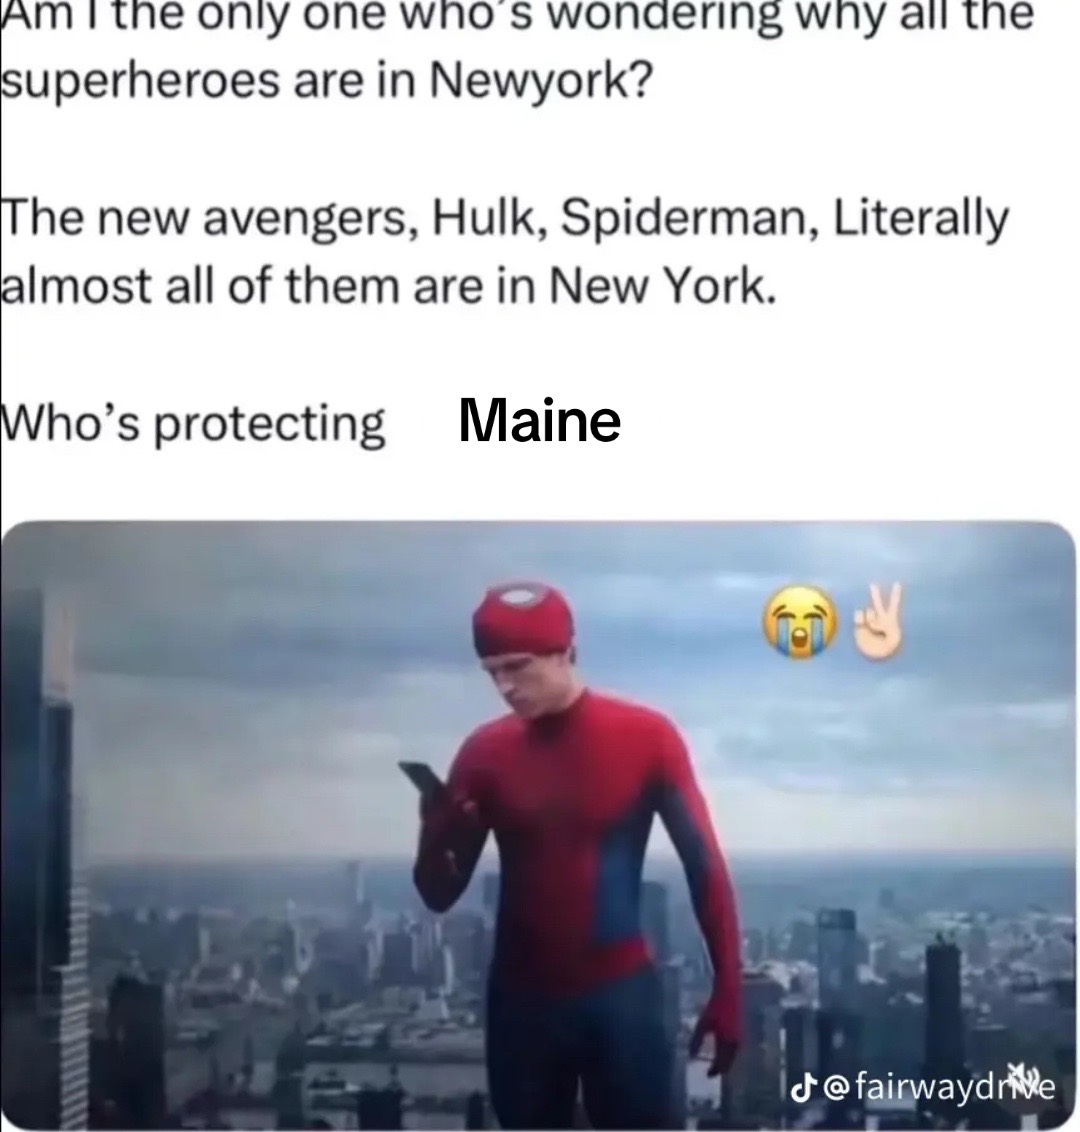
Task: Open the @fairwaydrive username watermark
Action: pyautogui.click(x=939, y=1087)
